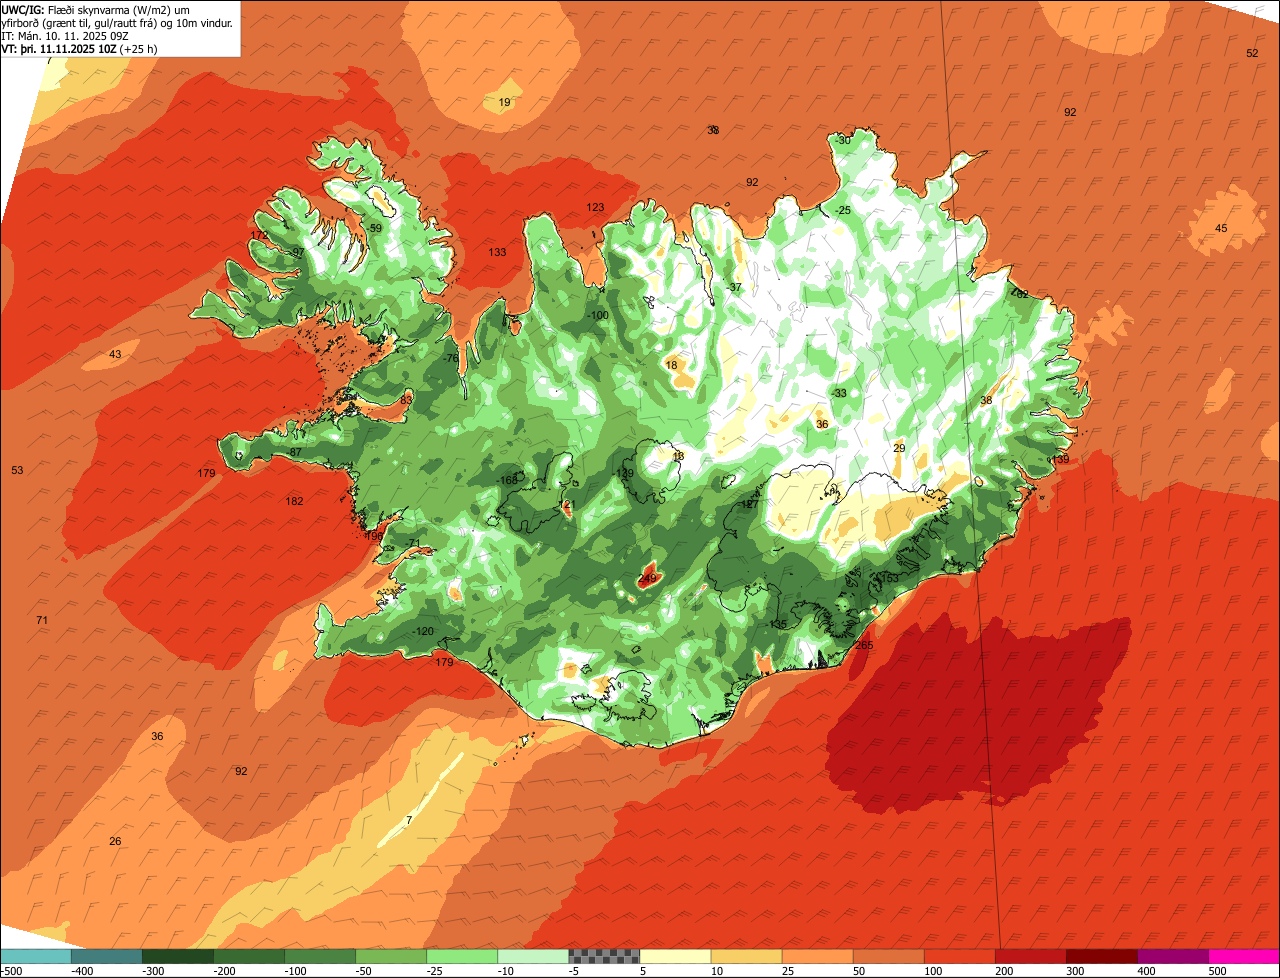Click the map value '123' off the north coast
This screenshot has width=1280, height=978.
(x=595, y=207)
